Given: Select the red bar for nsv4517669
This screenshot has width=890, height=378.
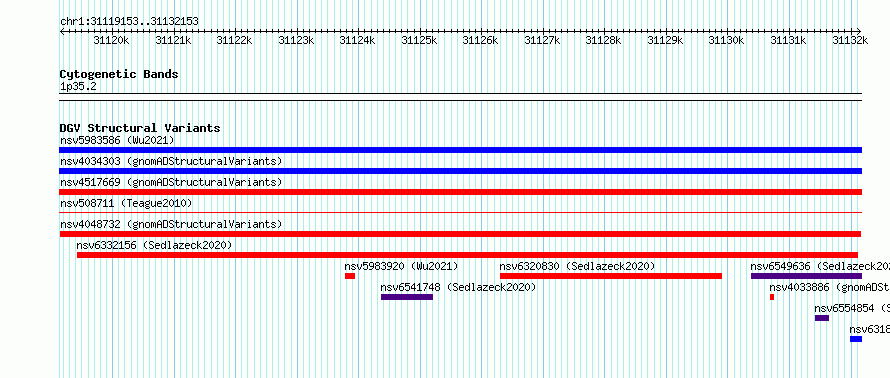Looking at the screenshot, I should pyautogui.click(x=460, y=192).
